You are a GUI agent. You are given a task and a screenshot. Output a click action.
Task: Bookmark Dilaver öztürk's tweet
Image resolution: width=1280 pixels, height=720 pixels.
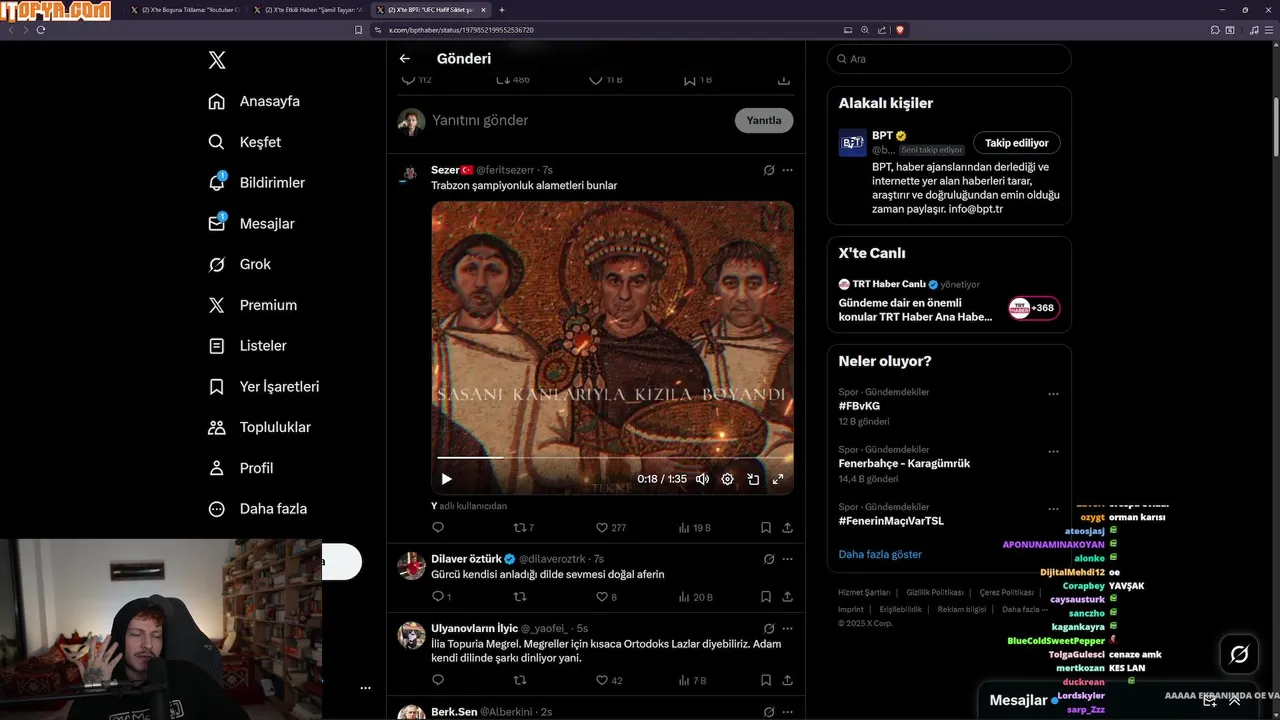tap(765, 597)
